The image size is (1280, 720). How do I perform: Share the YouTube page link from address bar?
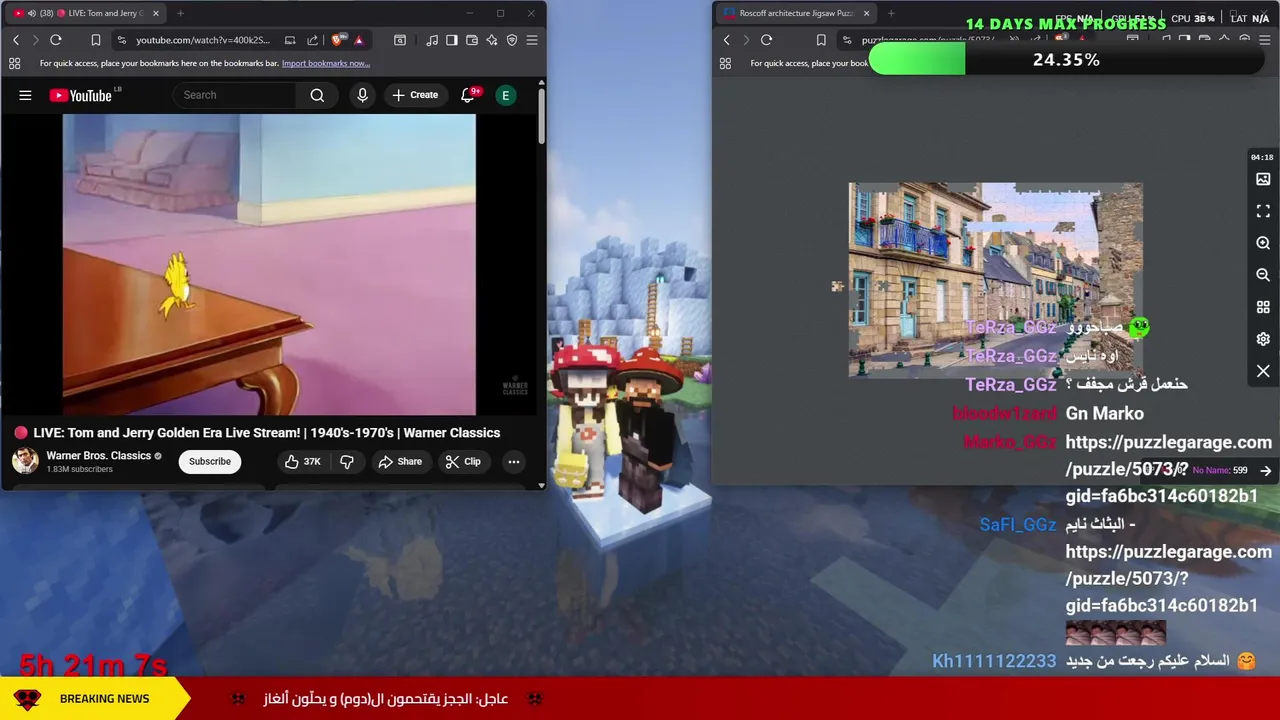coord(312,40)
